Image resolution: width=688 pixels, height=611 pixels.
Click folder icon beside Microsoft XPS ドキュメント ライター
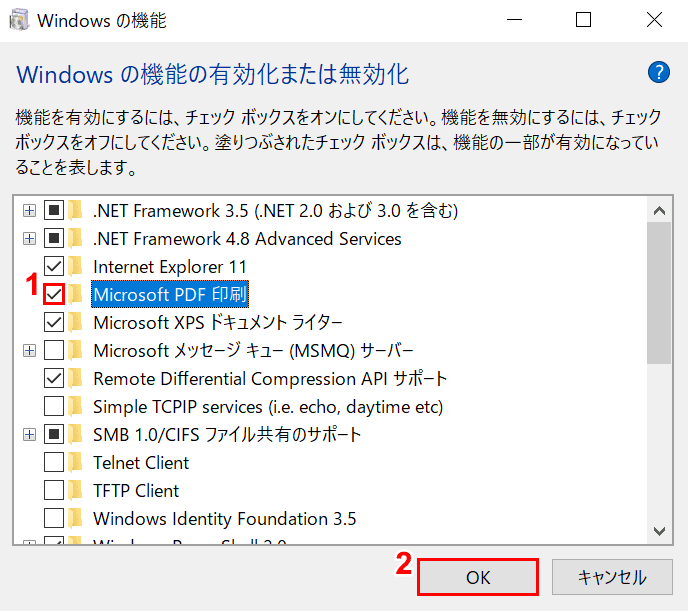coord(76,322)
